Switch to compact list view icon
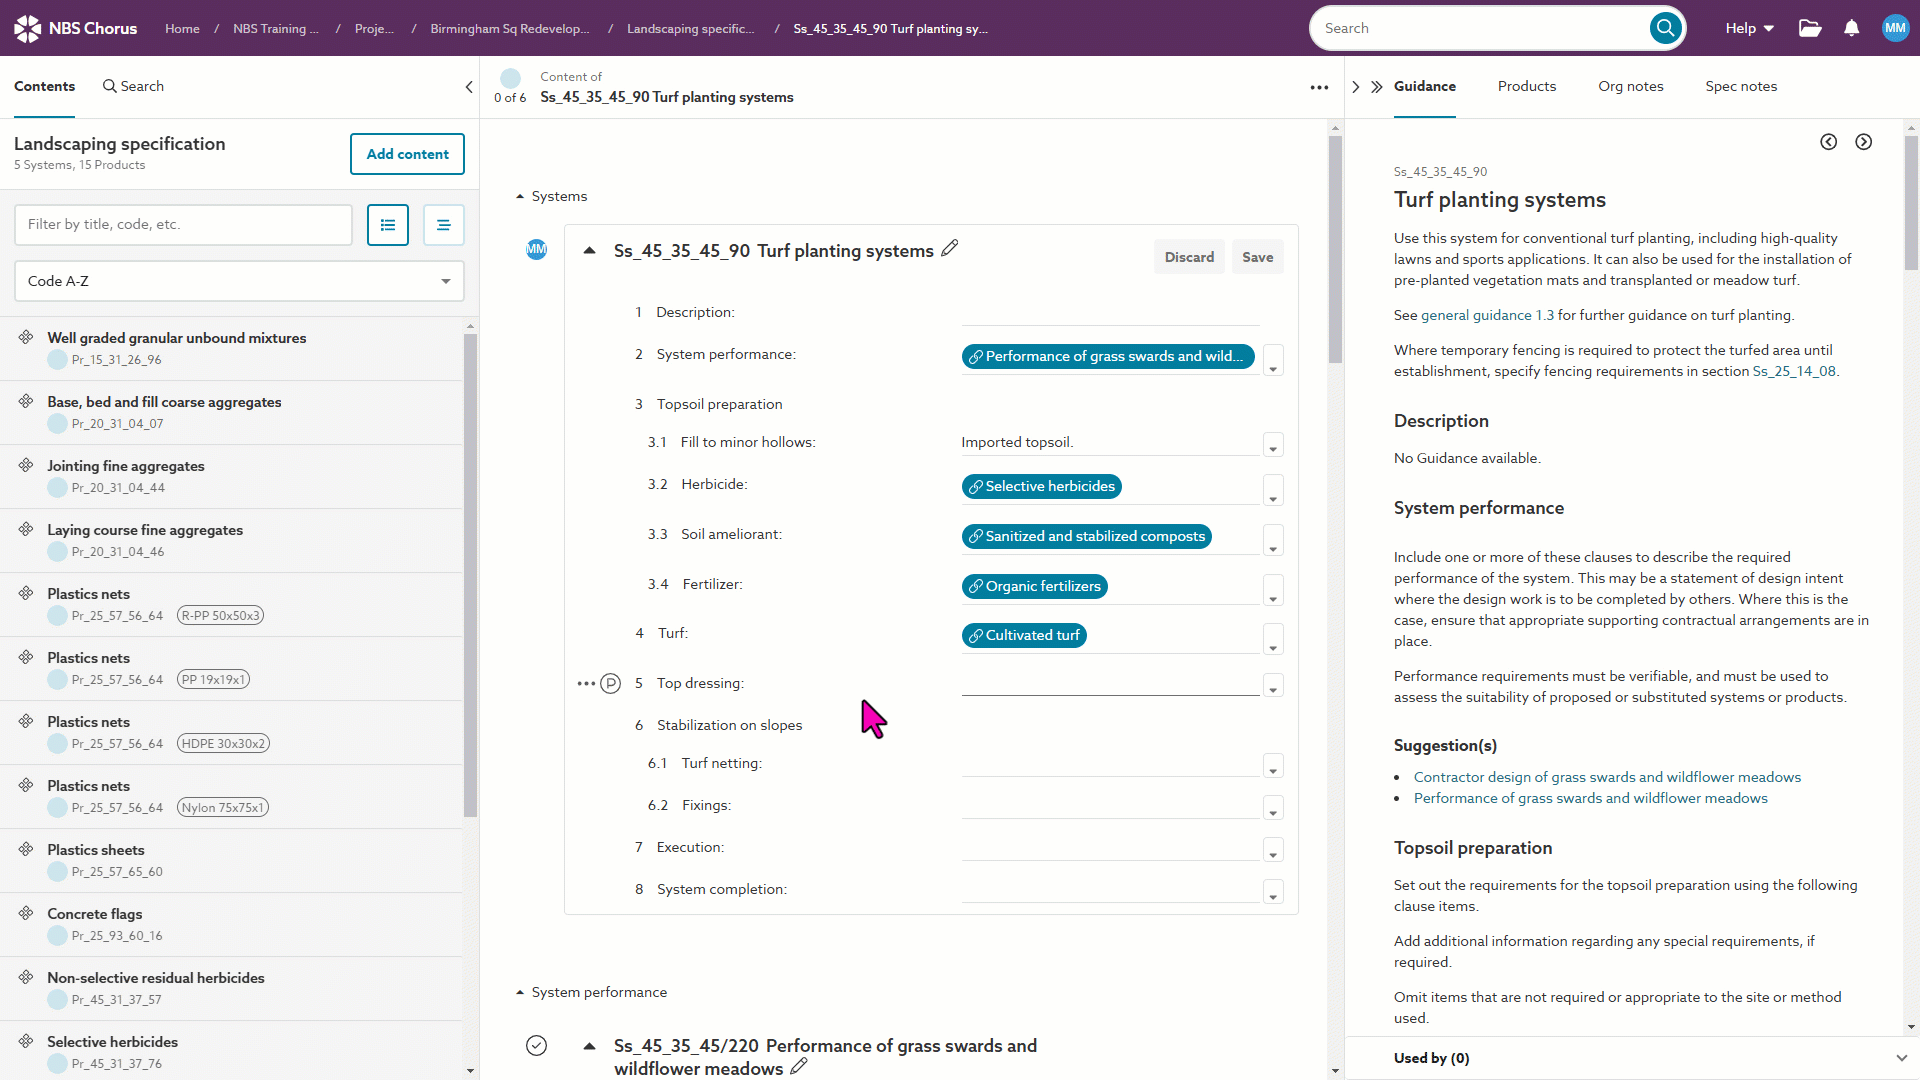The width and height of the screenshot is (1920, 1080). point(443,225)
